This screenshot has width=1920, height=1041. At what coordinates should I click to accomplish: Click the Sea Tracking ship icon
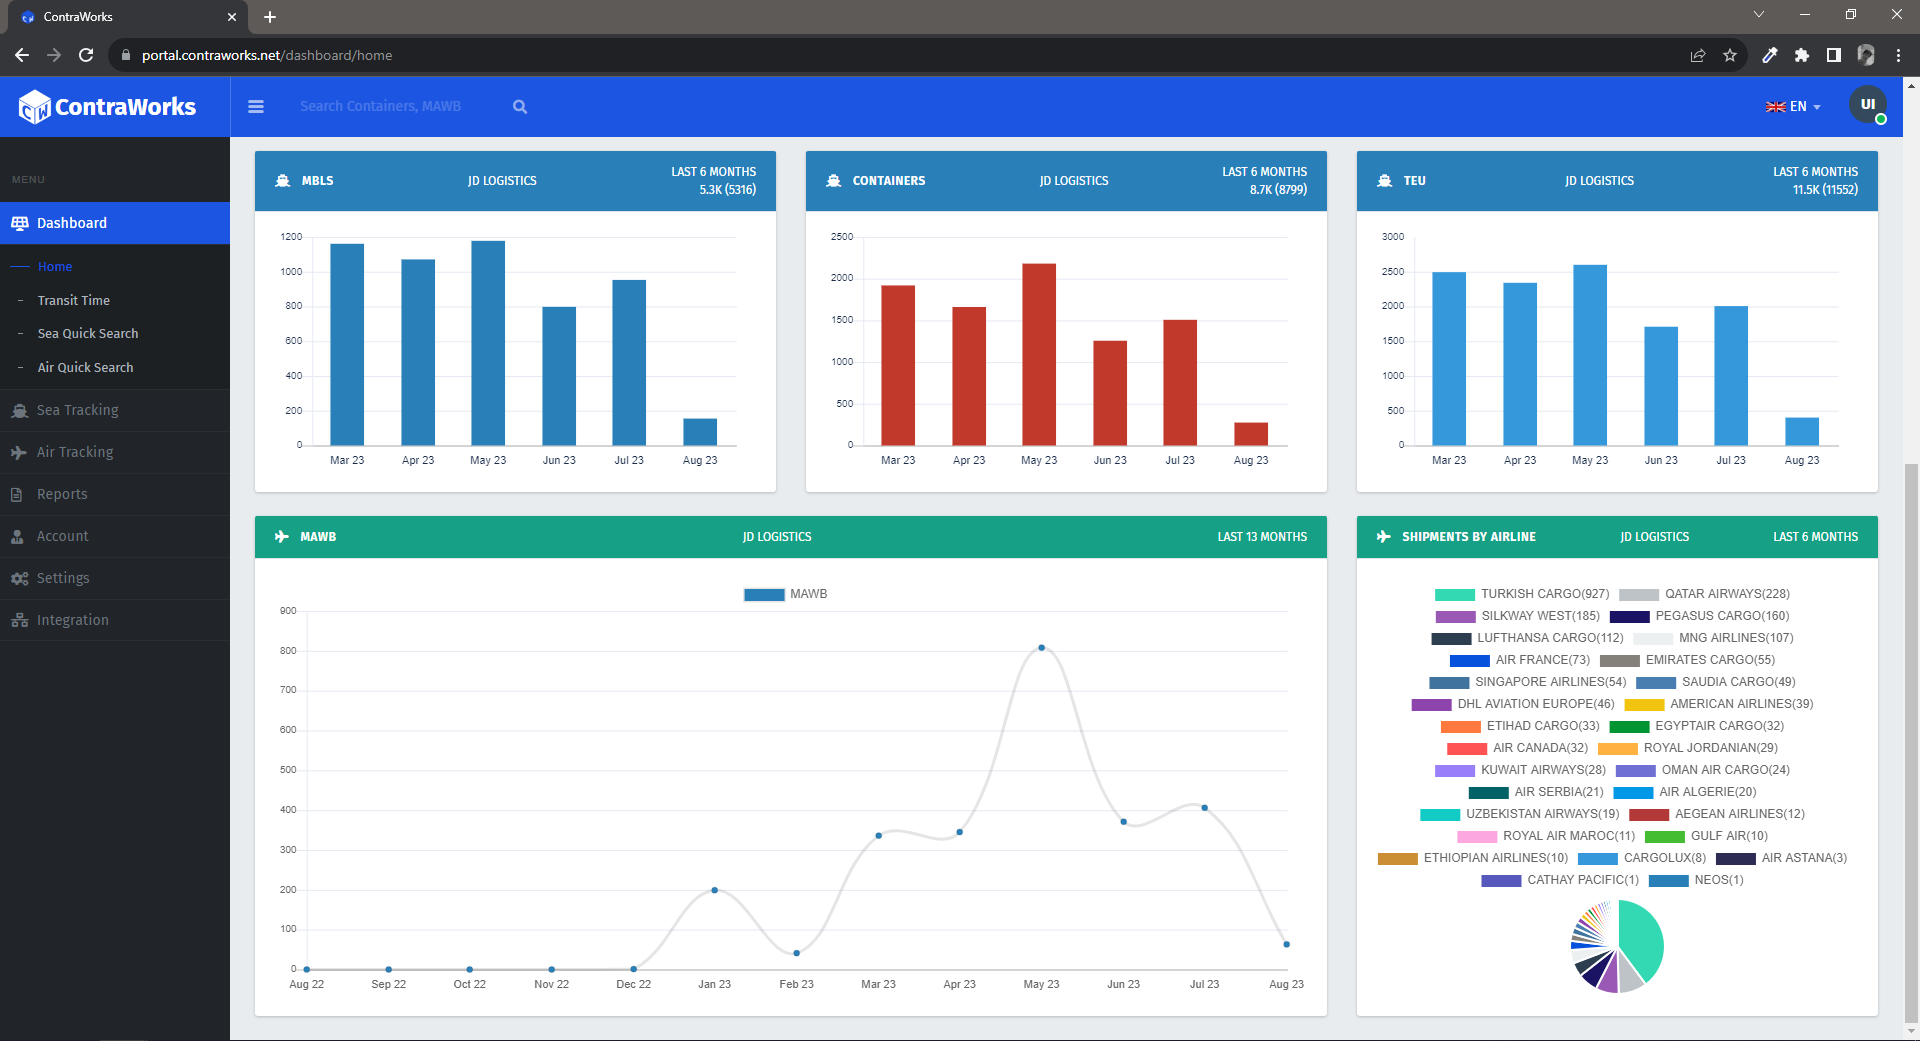click(x=20, y=410)
